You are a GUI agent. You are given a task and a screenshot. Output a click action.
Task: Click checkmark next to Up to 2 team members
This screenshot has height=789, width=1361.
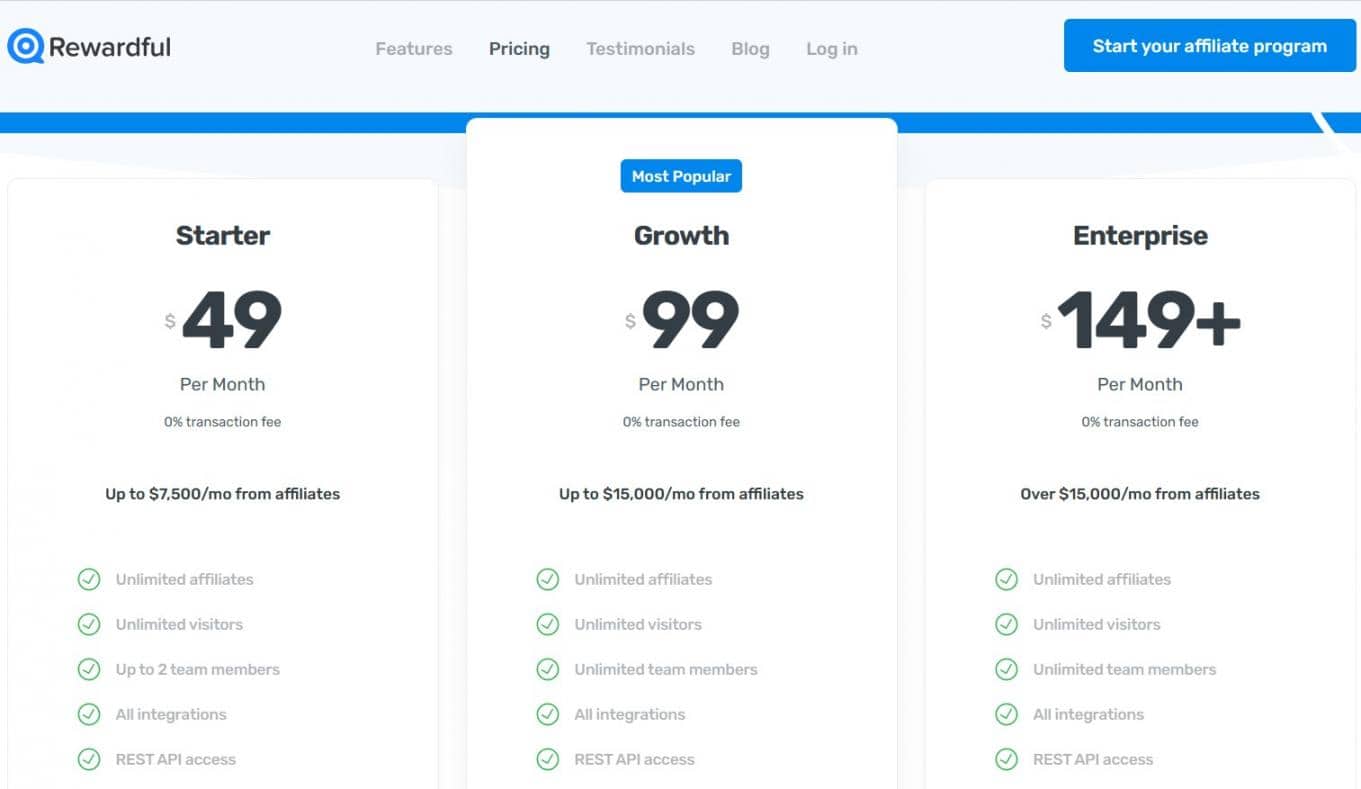coord(89,669)
